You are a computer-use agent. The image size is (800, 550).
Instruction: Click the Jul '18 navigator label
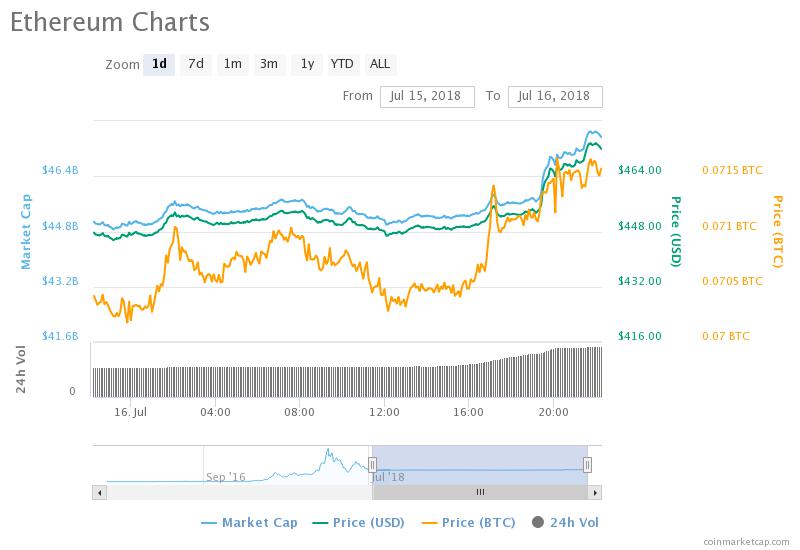(x=388, y=477)
